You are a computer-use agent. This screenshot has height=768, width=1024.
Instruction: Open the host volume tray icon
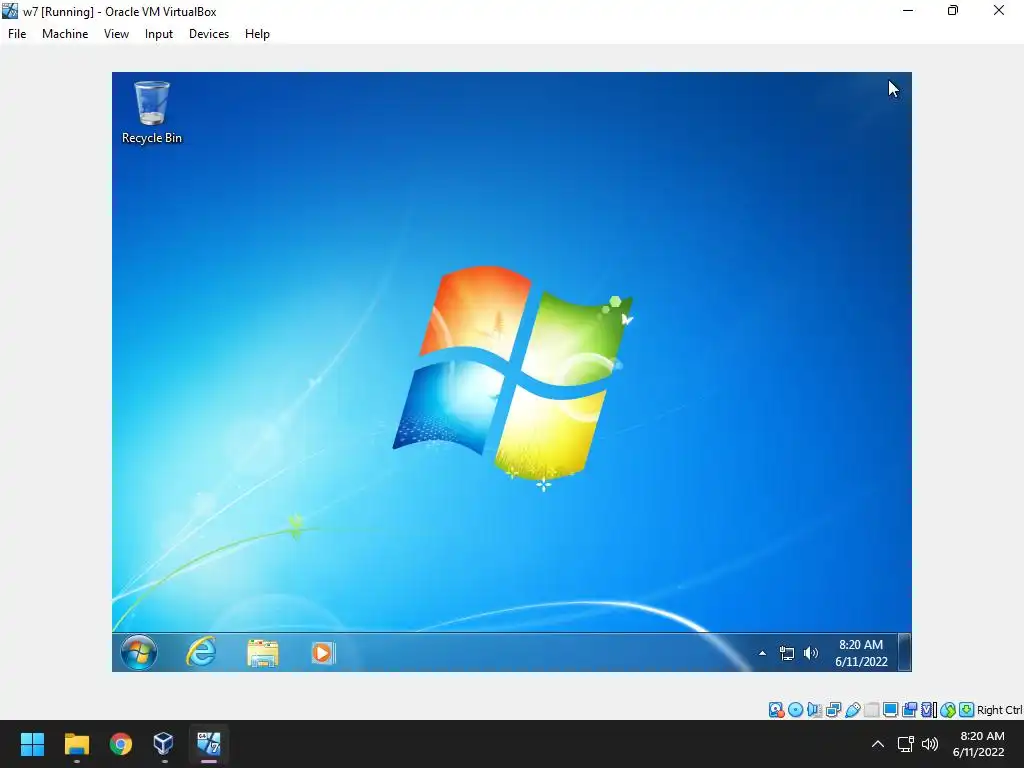[x=929, y=744]
